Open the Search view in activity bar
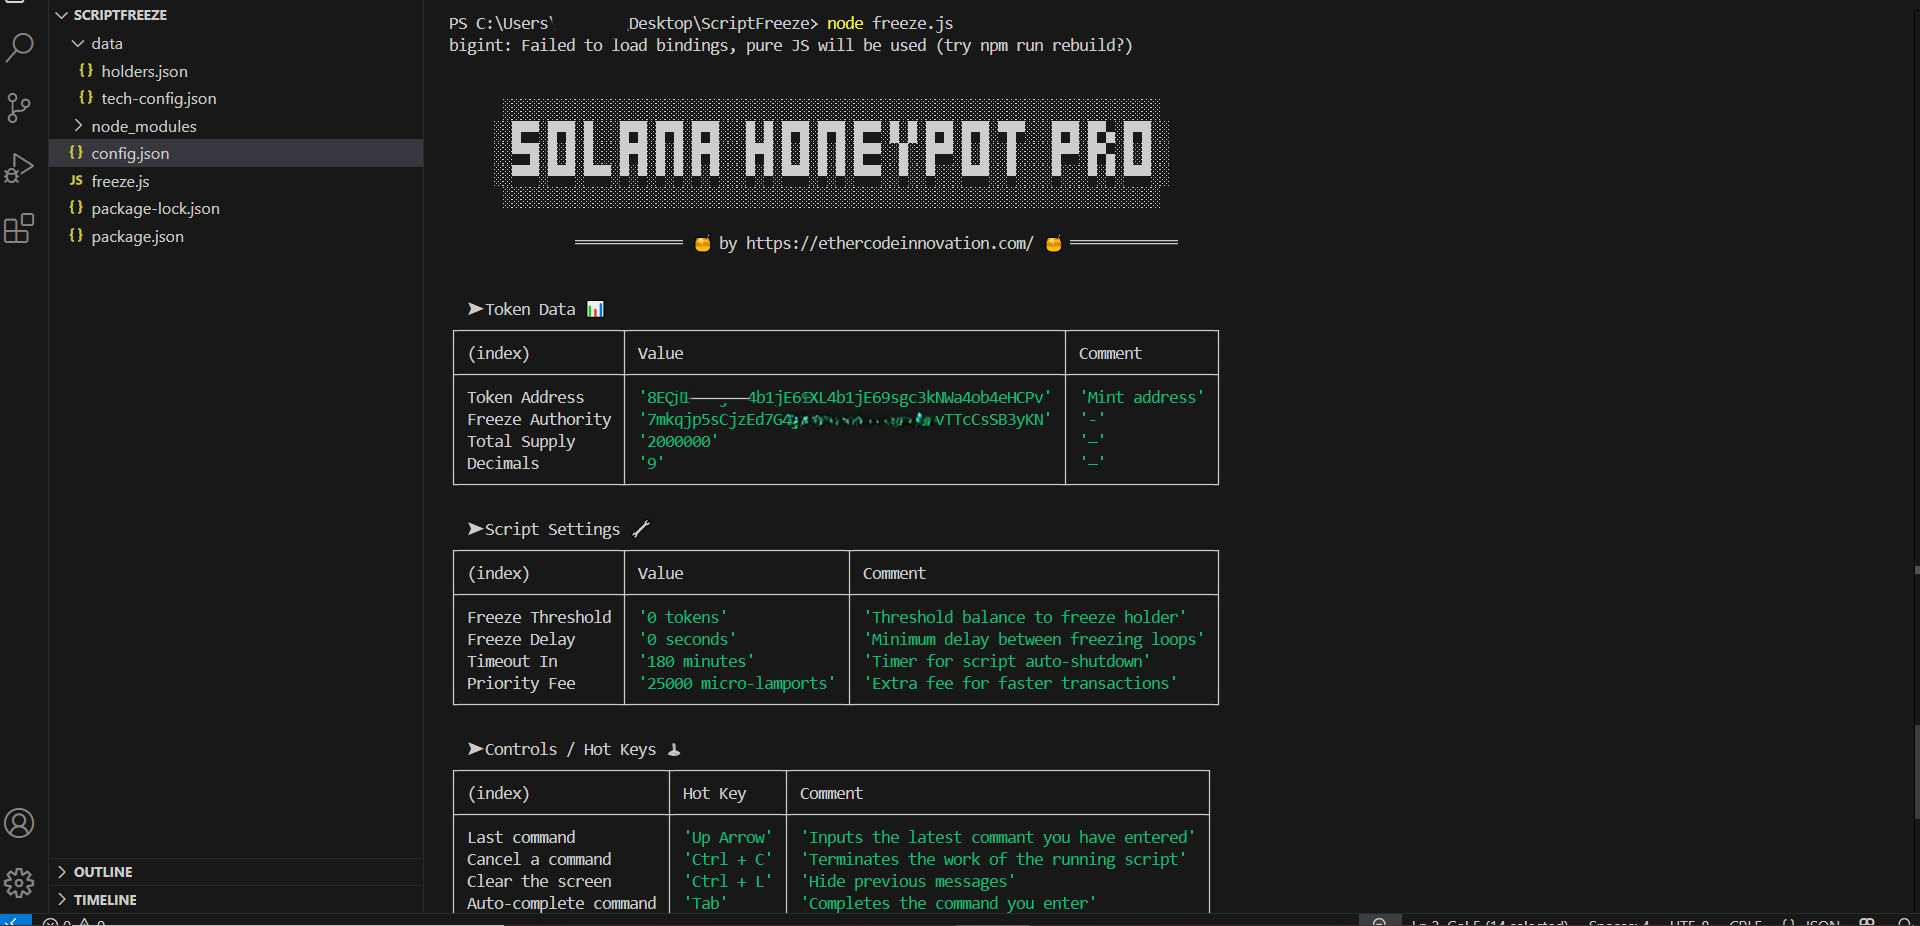The width and height of the screenshot is (1920, 926). click(19, 47)
